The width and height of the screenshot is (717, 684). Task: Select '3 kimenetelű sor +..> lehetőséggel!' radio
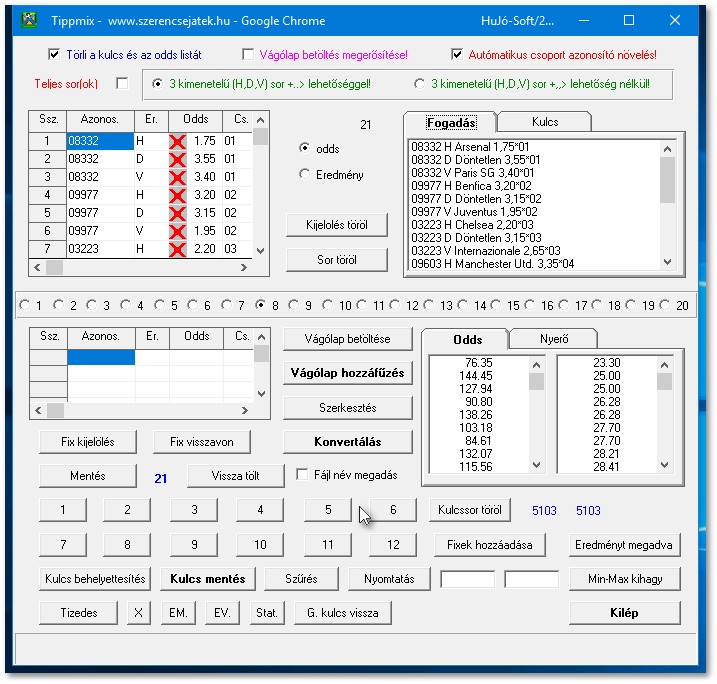coord(157,84)
